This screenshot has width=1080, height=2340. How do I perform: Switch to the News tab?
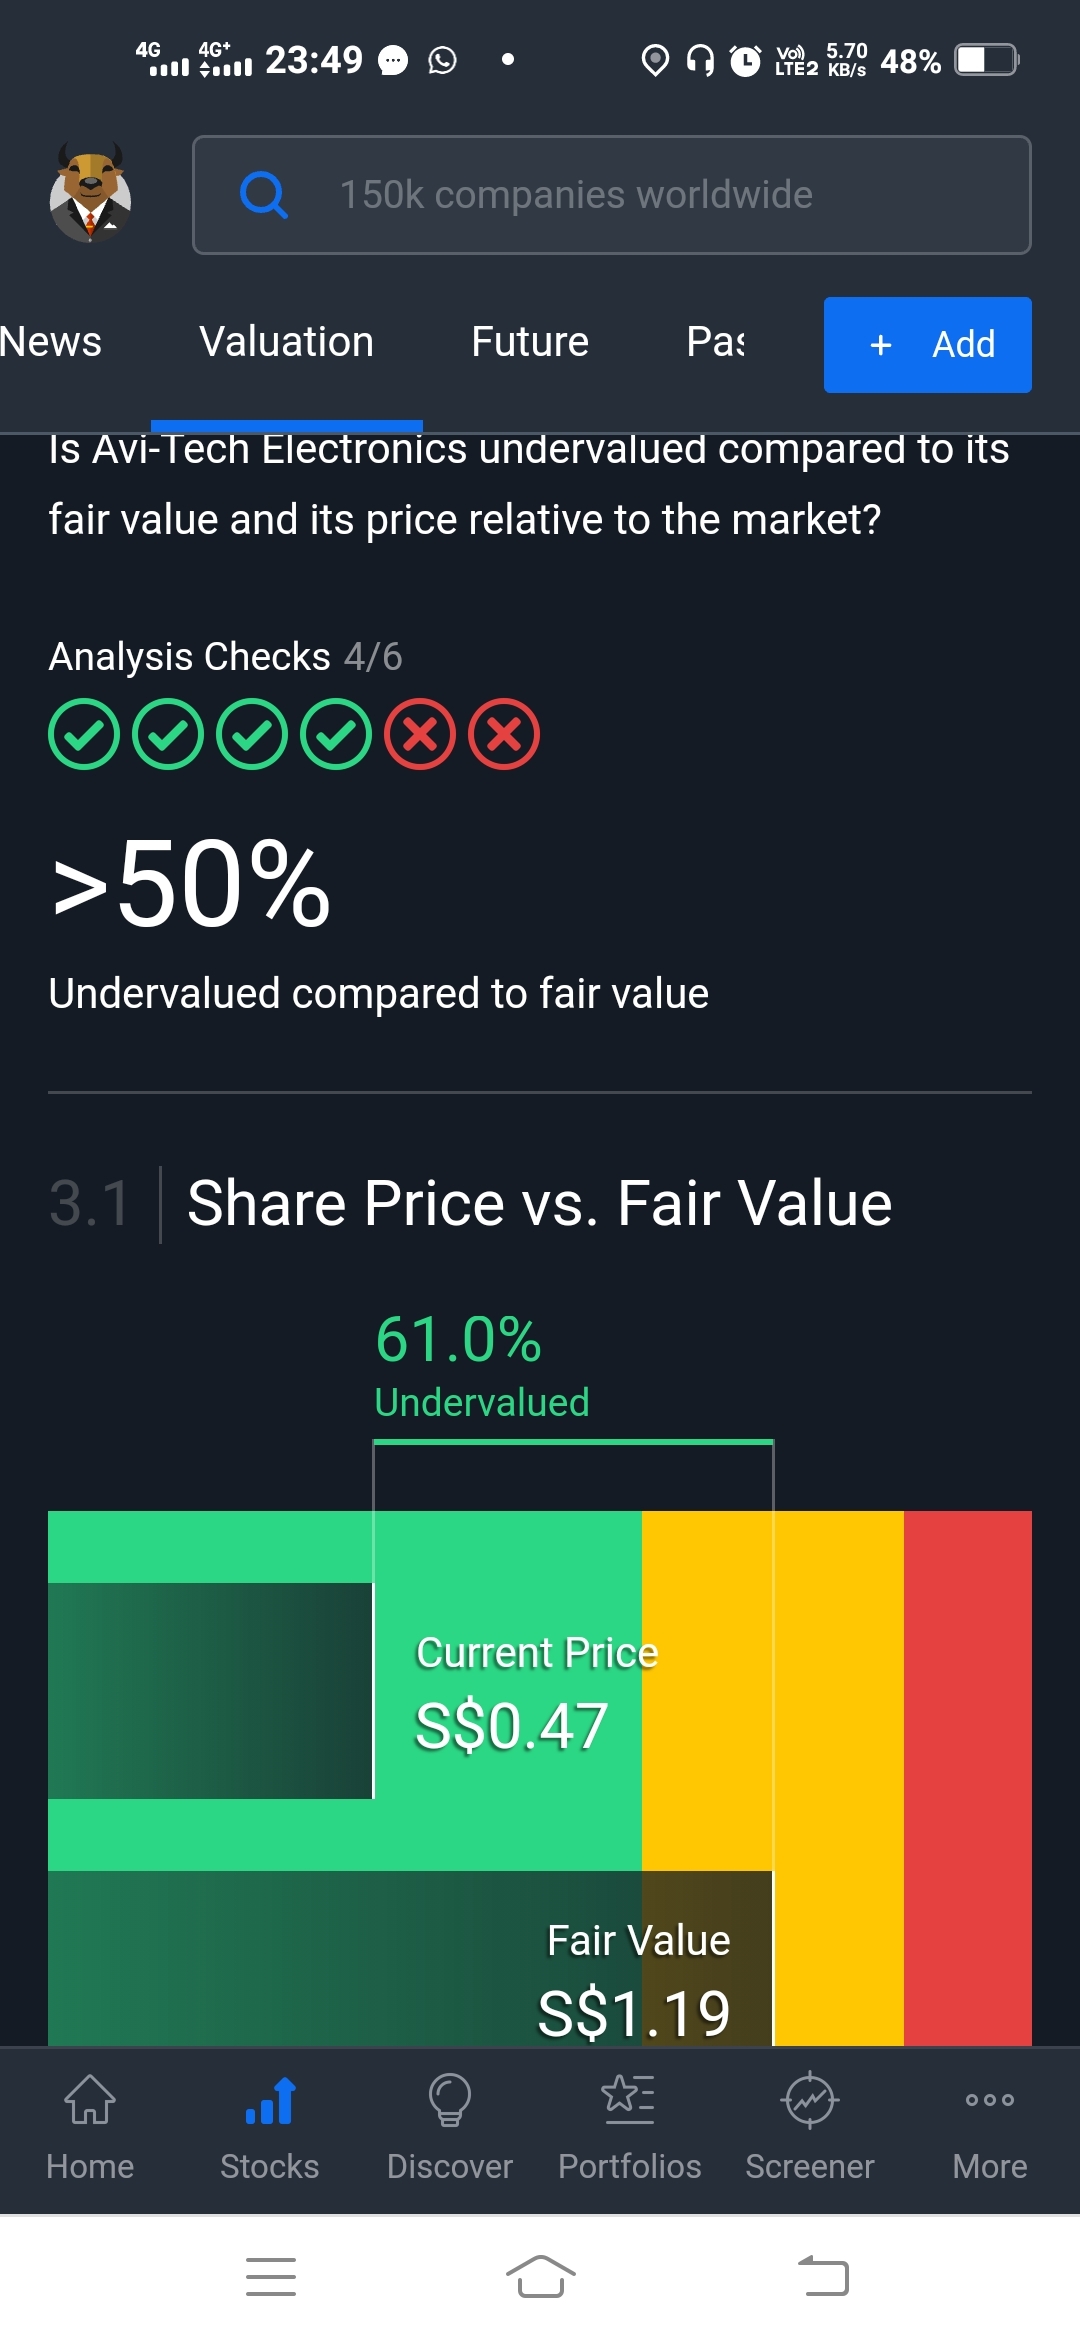coord(50,342)
